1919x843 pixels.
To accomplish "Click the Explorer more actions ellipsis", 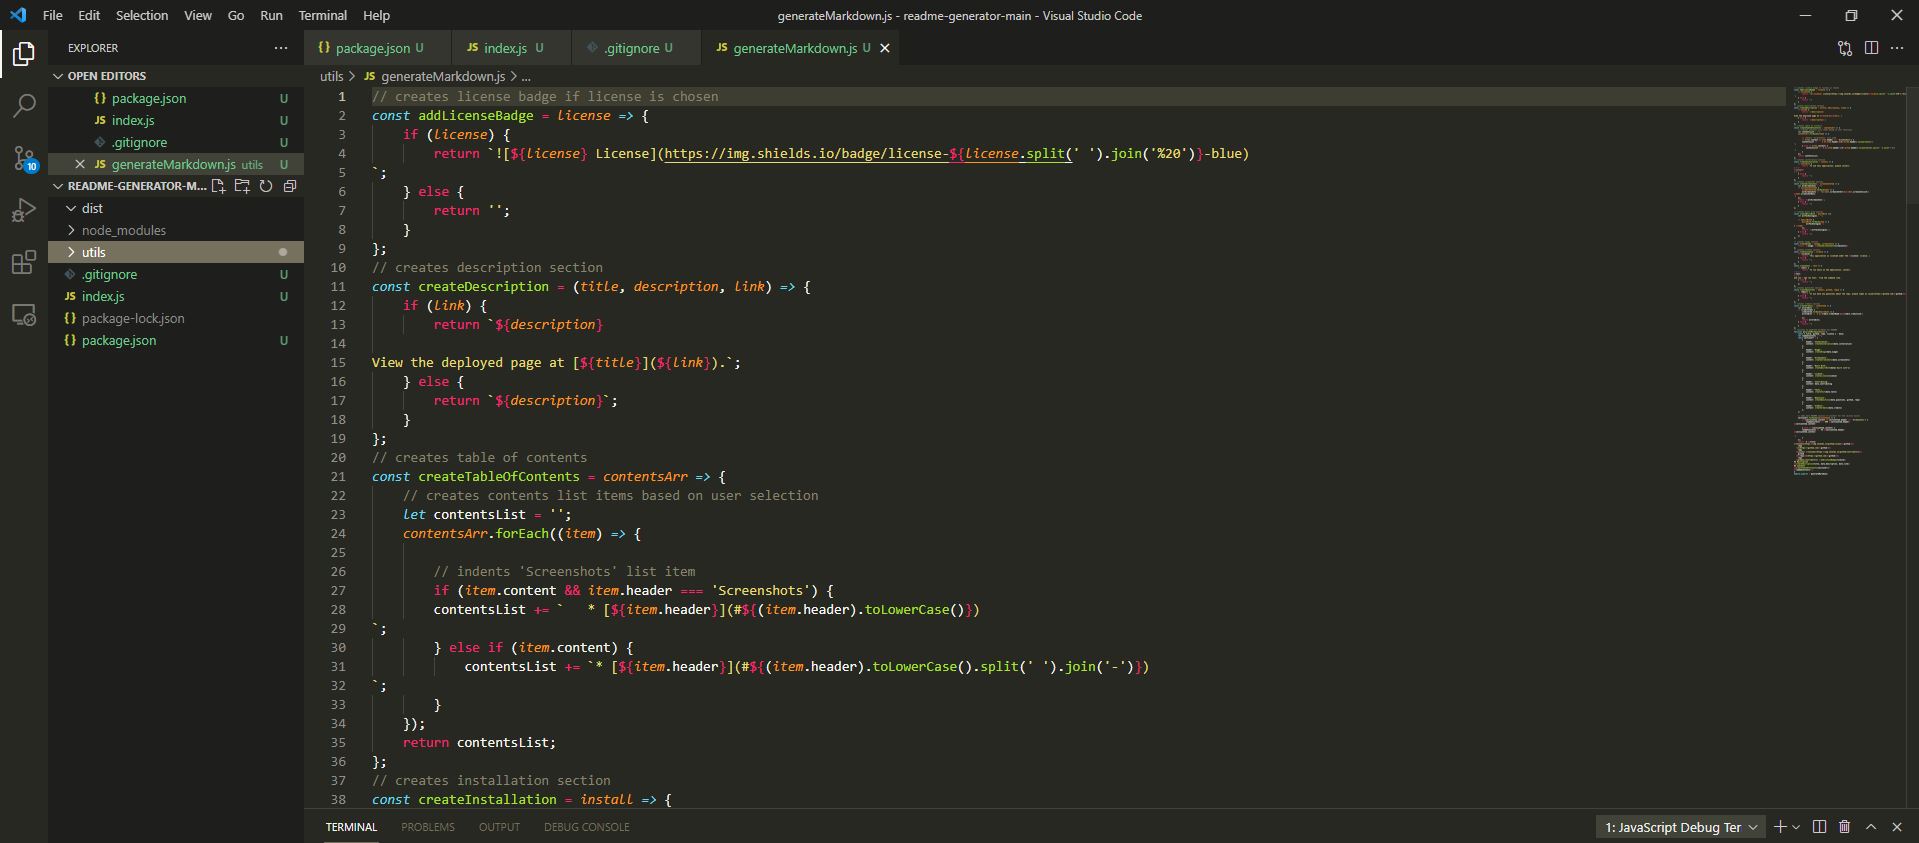I will [x=281, y=48].
